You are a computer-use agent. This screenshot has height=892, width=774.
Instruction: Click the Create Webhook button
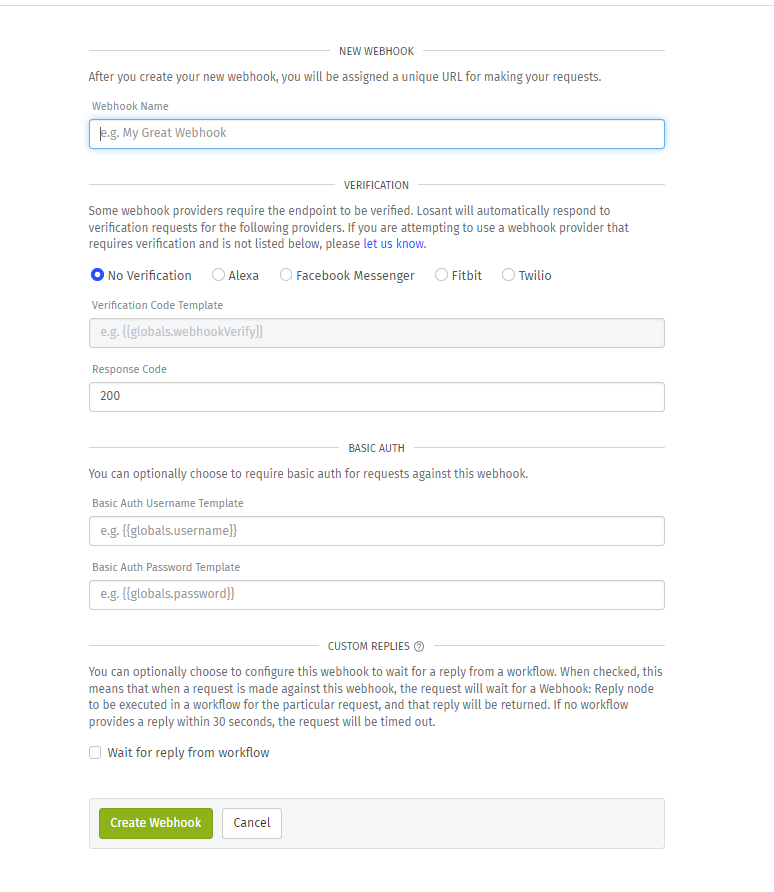pyautogui.click(x=156, y=823)
